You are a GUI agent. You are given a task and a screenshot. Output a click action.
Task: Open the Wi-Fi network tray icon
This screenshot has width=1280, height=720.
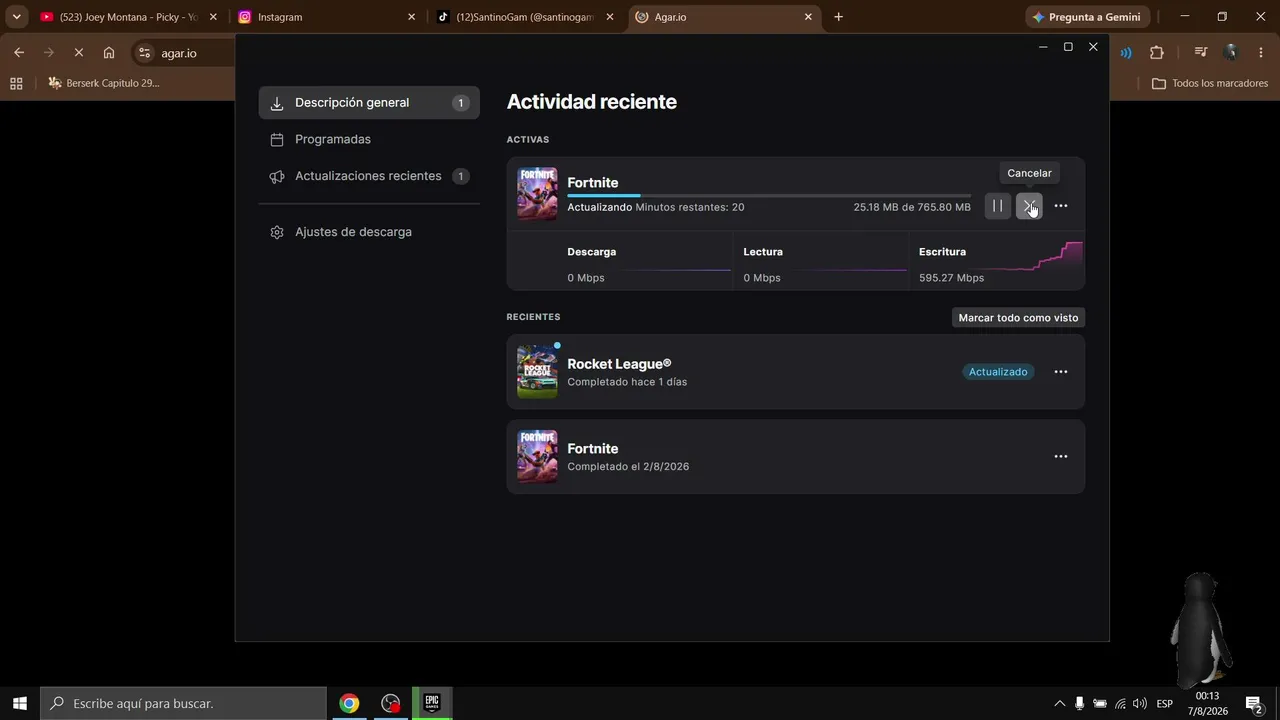point(1120,703)
